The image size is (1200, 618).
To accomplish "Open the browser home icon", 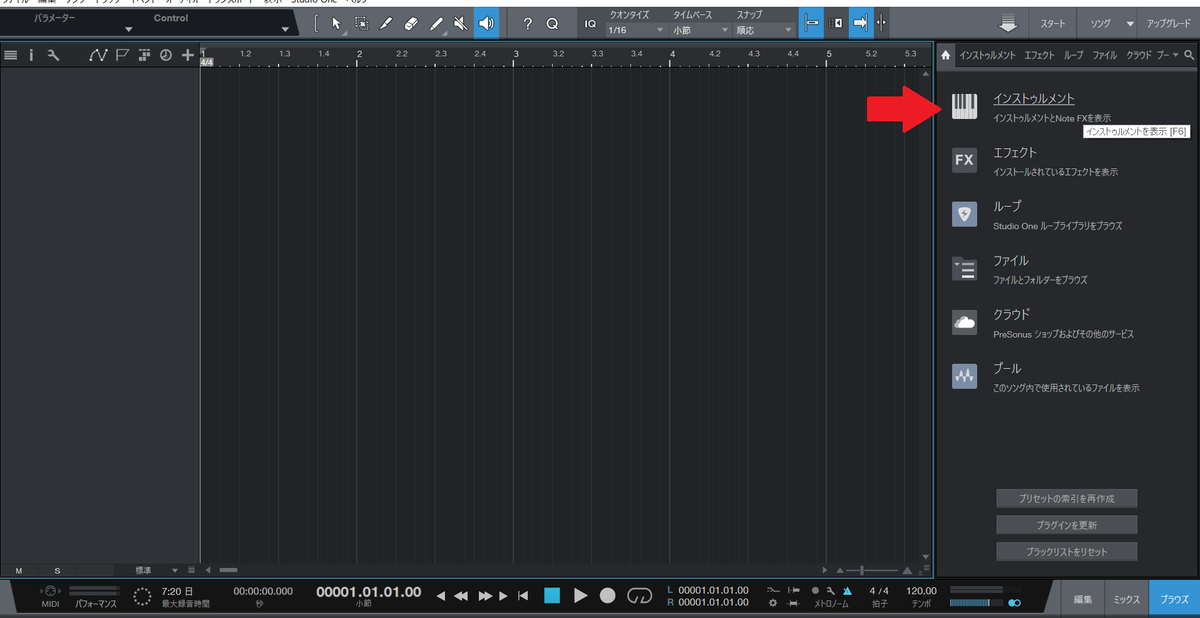I will (945, 55).
